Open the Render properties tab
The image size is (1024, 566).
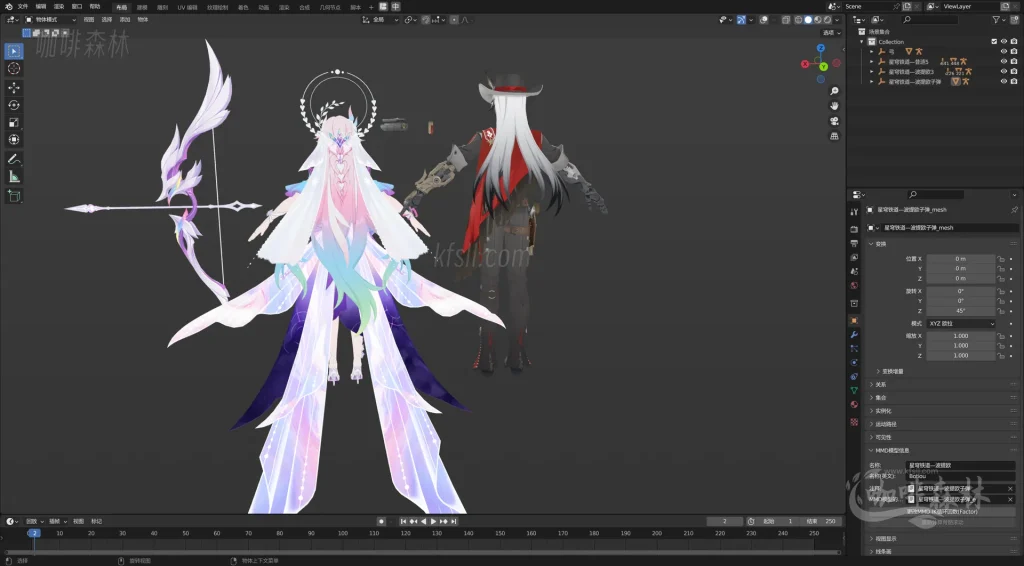pos(854,229)
